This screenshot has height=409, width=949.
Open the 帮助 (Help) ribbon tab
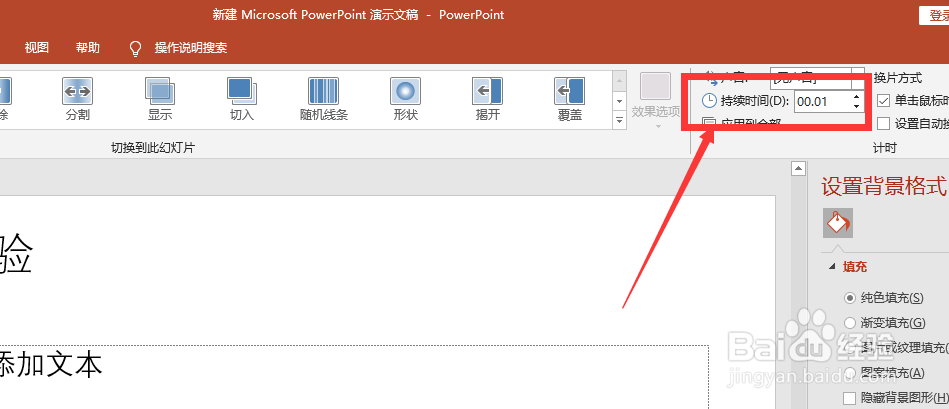click(x=88, y=48)
